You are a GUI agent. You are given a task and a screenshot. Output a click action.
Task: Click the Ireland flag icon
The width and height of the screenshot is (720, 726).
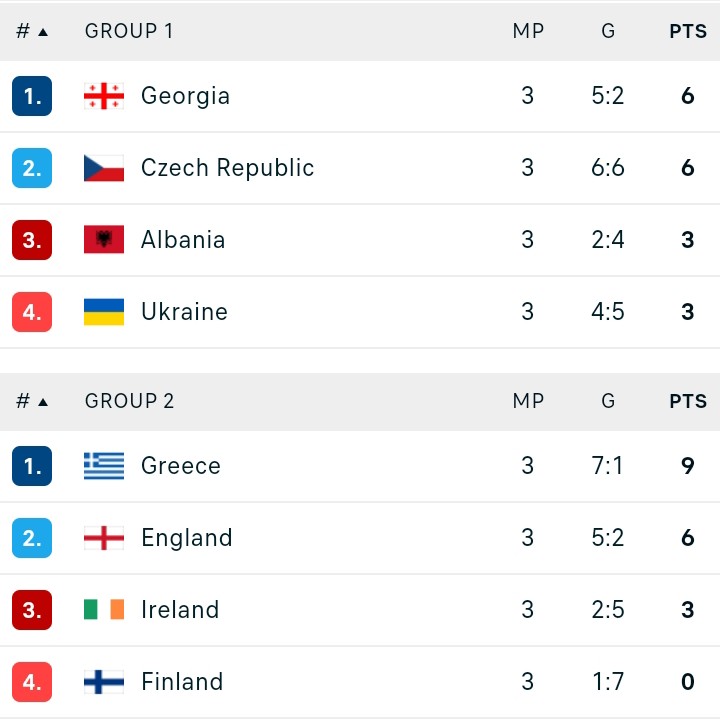[x=104, y=609]
